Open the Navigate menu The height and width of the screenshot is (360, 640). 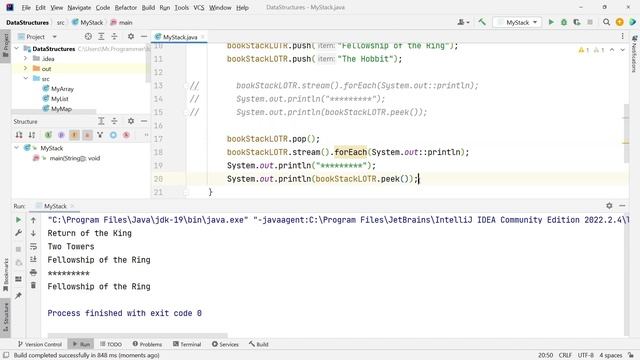tap(79, 8)
